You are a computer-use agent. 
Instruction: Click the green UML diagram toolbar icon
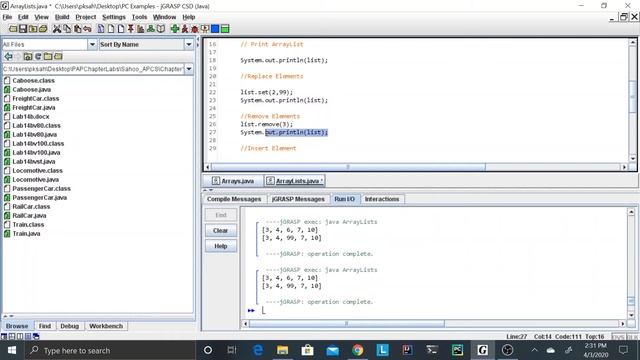[151, 29]
